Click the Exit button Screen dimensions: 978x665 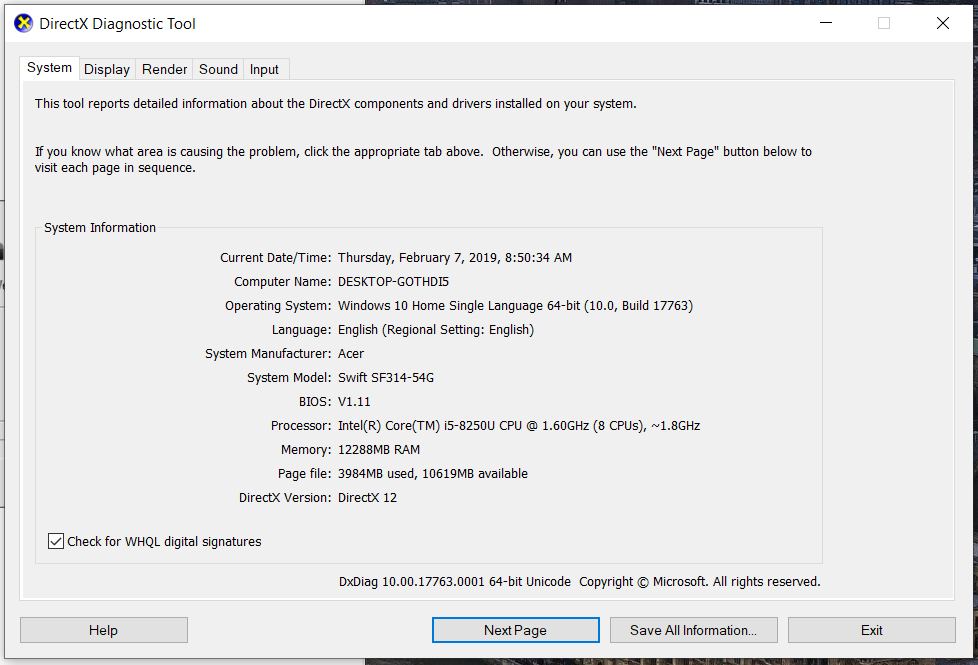pos(871,630)
